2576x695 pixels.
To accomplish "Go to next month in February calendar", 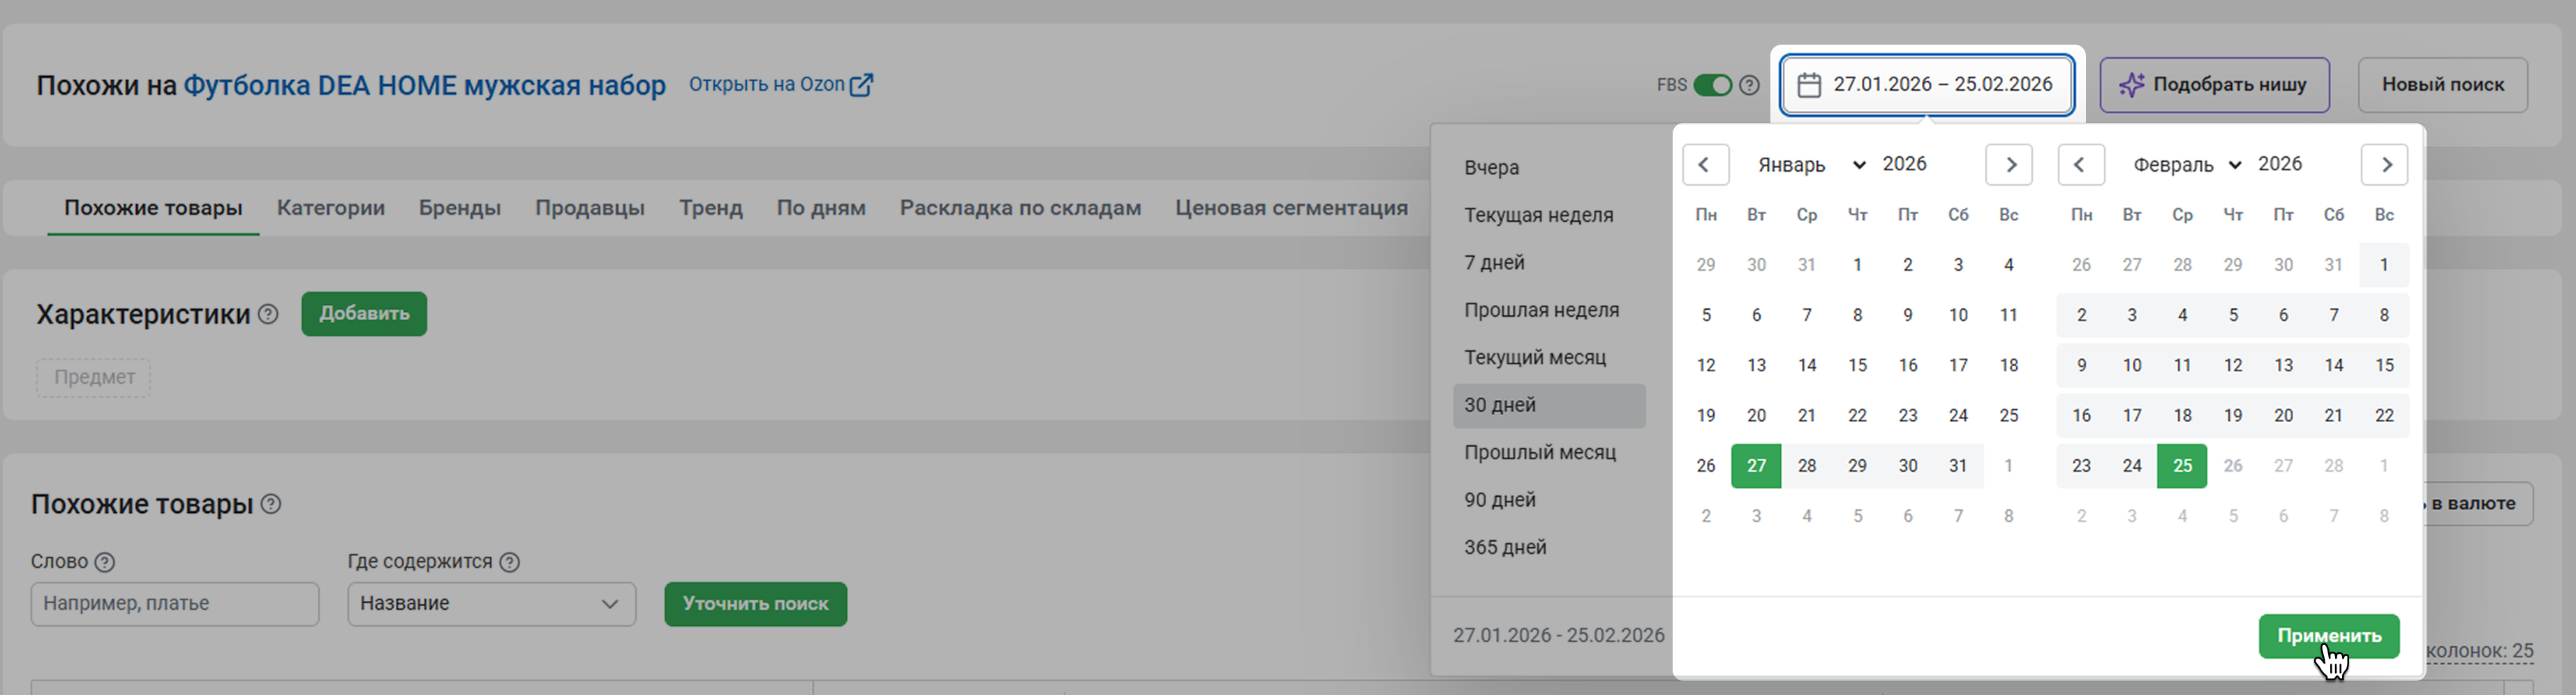I will click(2384, 165).
